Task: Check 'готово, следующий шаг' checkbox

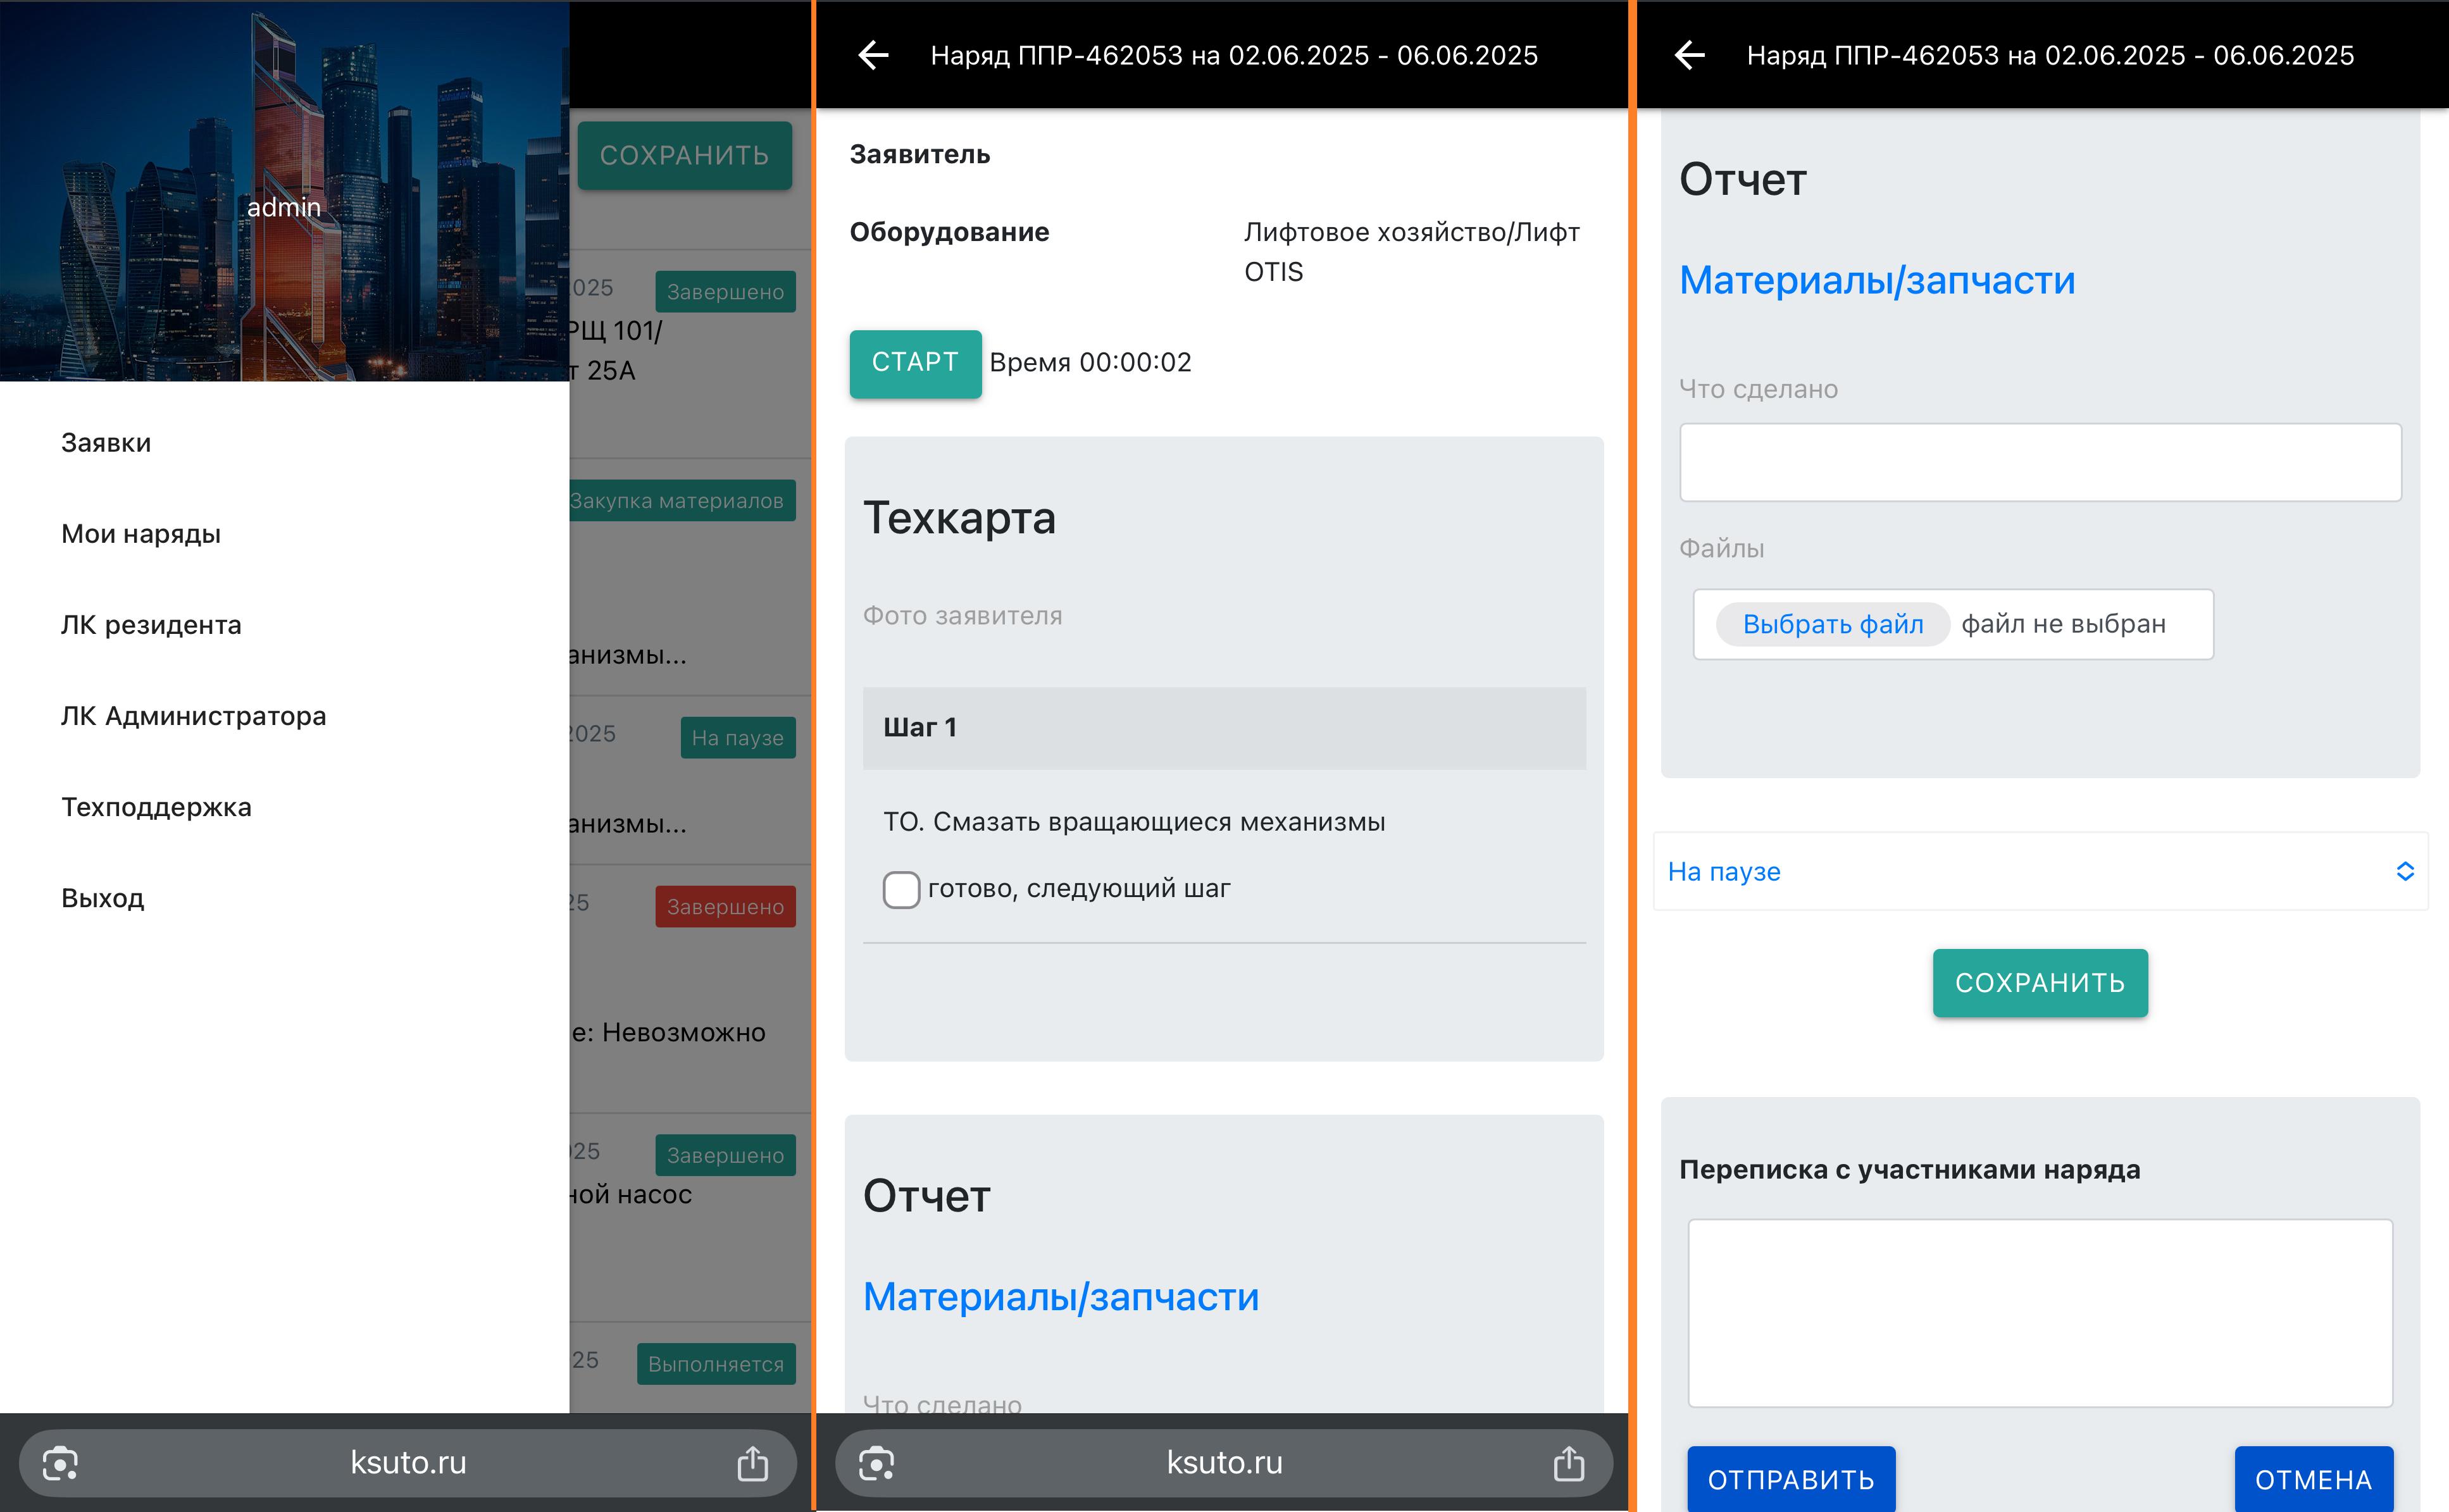Action: [901, 889]
